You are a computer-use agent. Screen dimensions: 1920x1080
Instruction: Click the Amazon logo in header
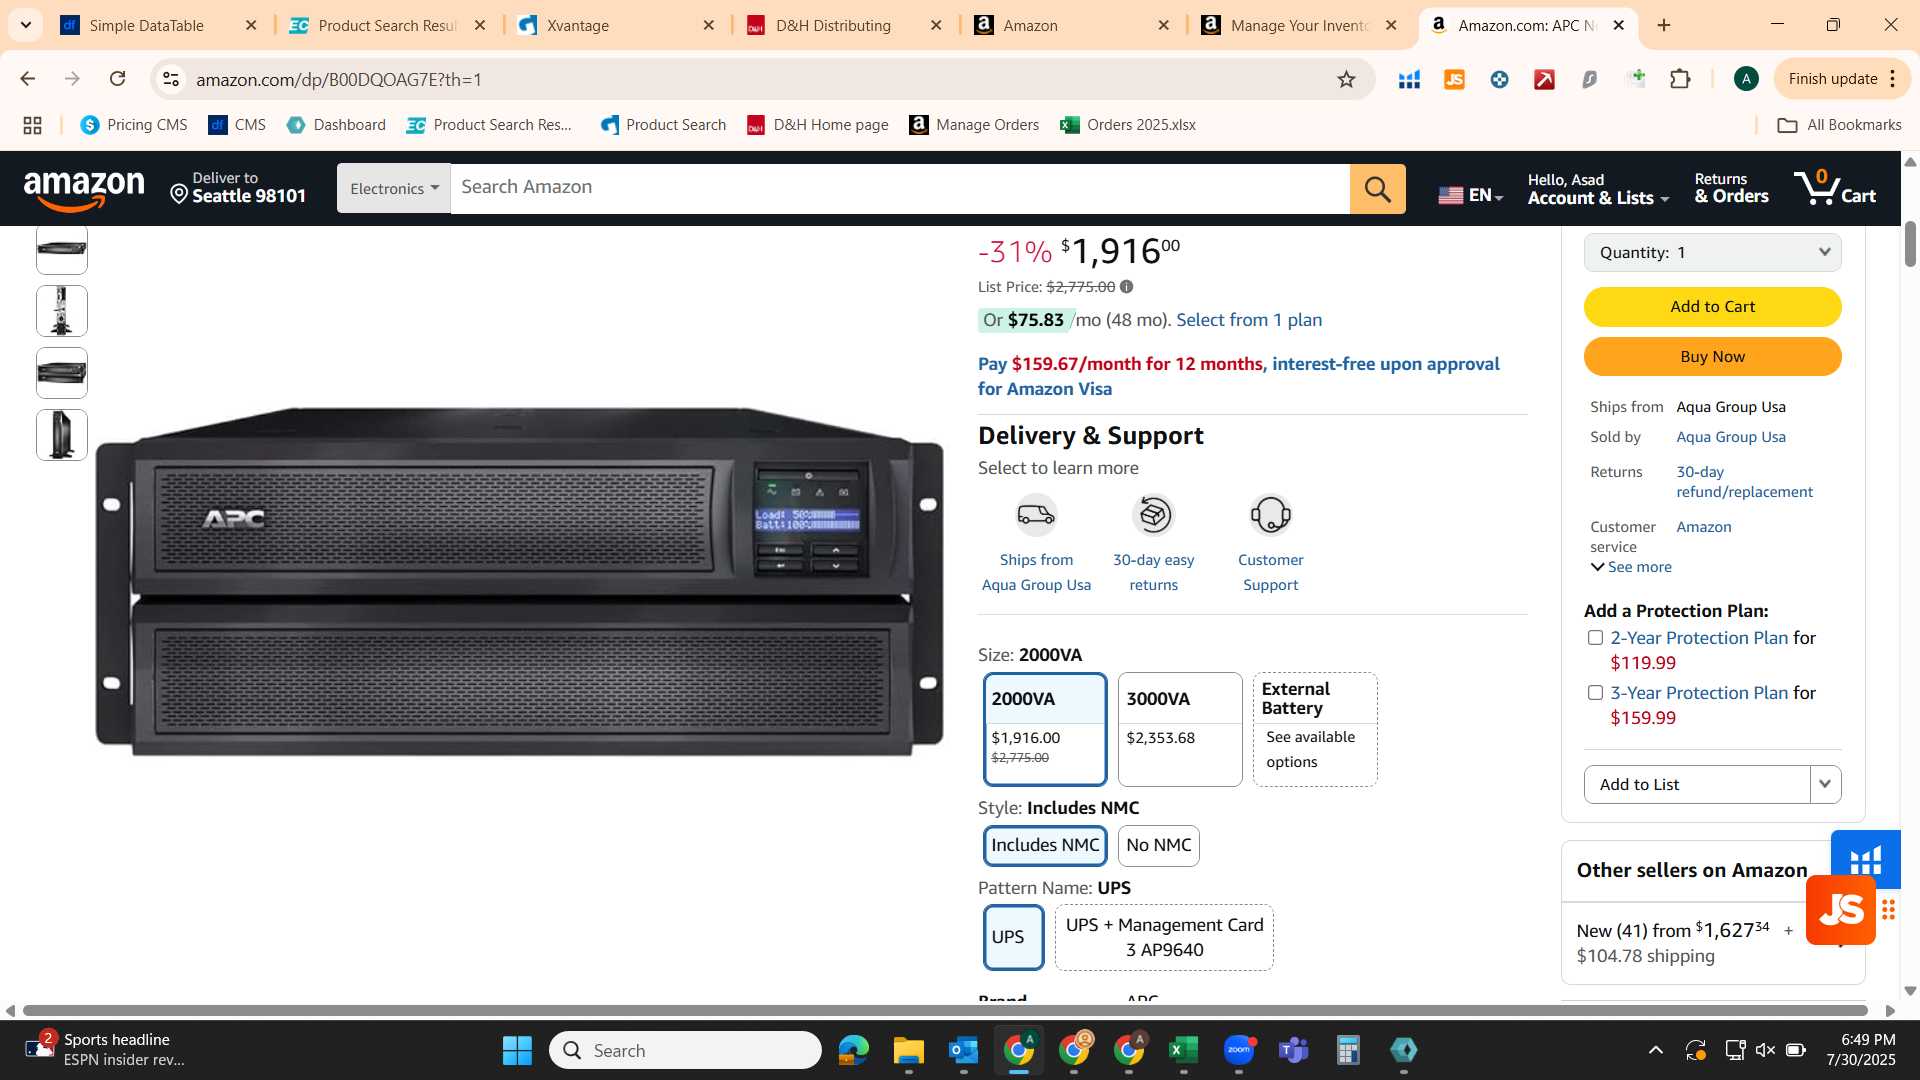point(84,190)
